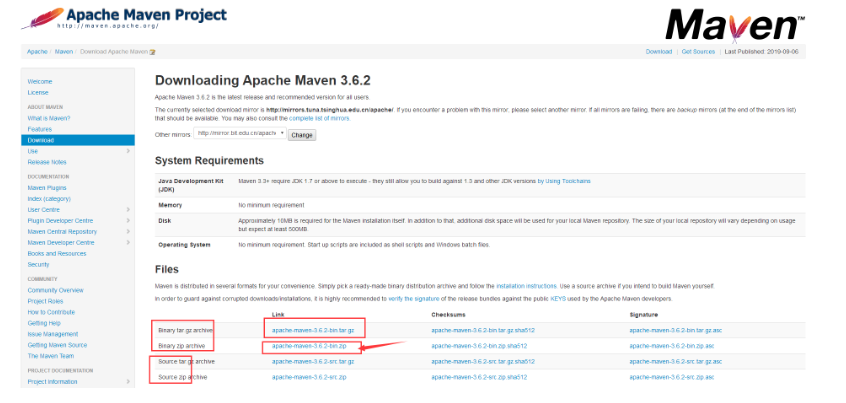
Task: Open apache-maven-3.6.2-bin.tar.gz.sha512 checksum
Action: coord(483,330)
